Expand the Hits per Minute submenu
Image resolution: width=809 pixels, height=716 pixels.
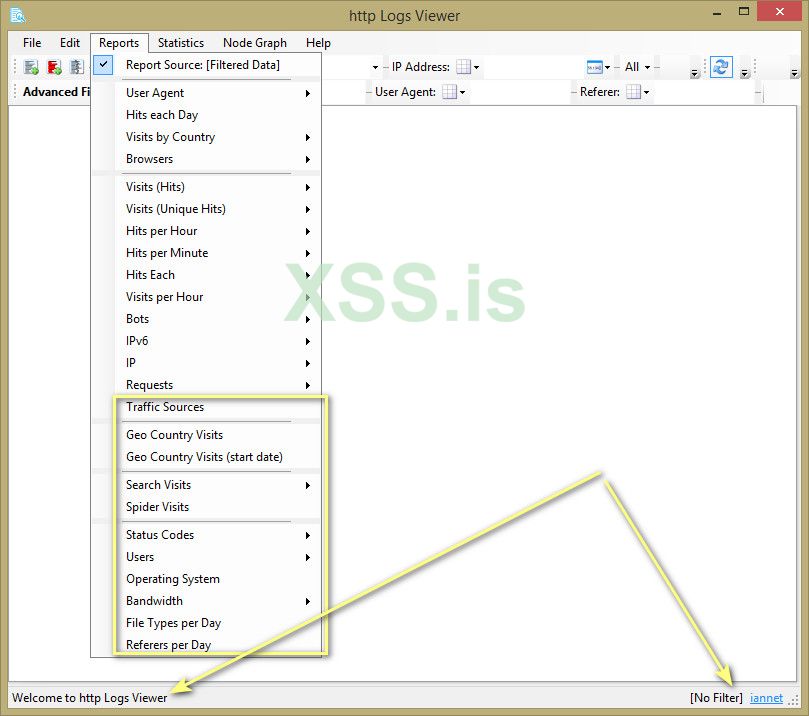[x=206, y=253]
